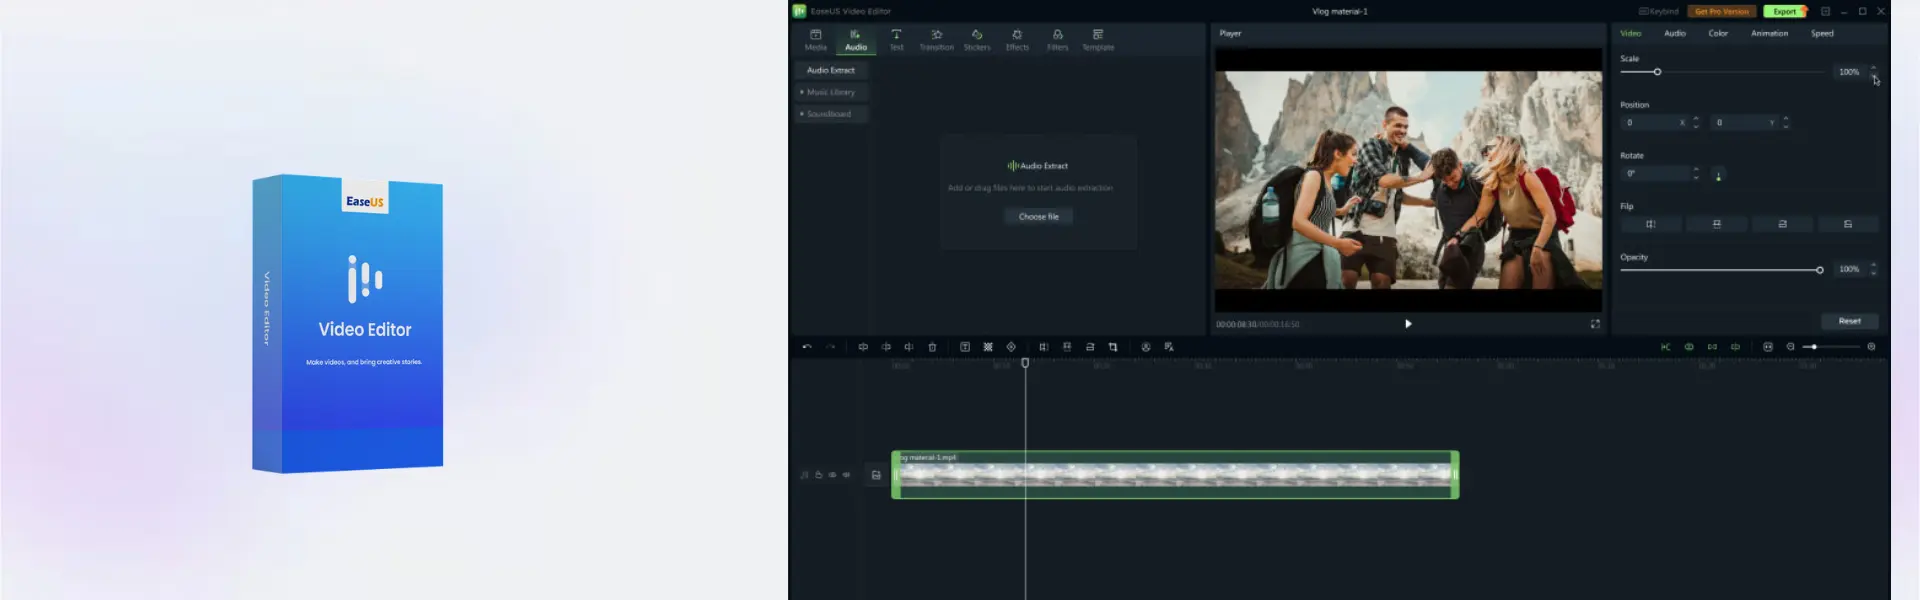Click the timeline playhead marker

point(1025,363)
